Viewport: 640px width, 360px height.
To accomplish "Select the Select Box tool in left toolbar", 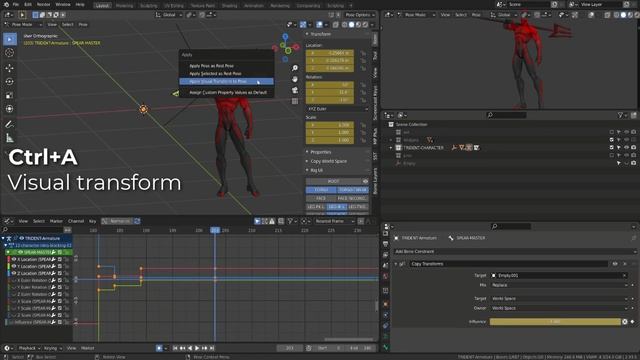I will point(9,39).
